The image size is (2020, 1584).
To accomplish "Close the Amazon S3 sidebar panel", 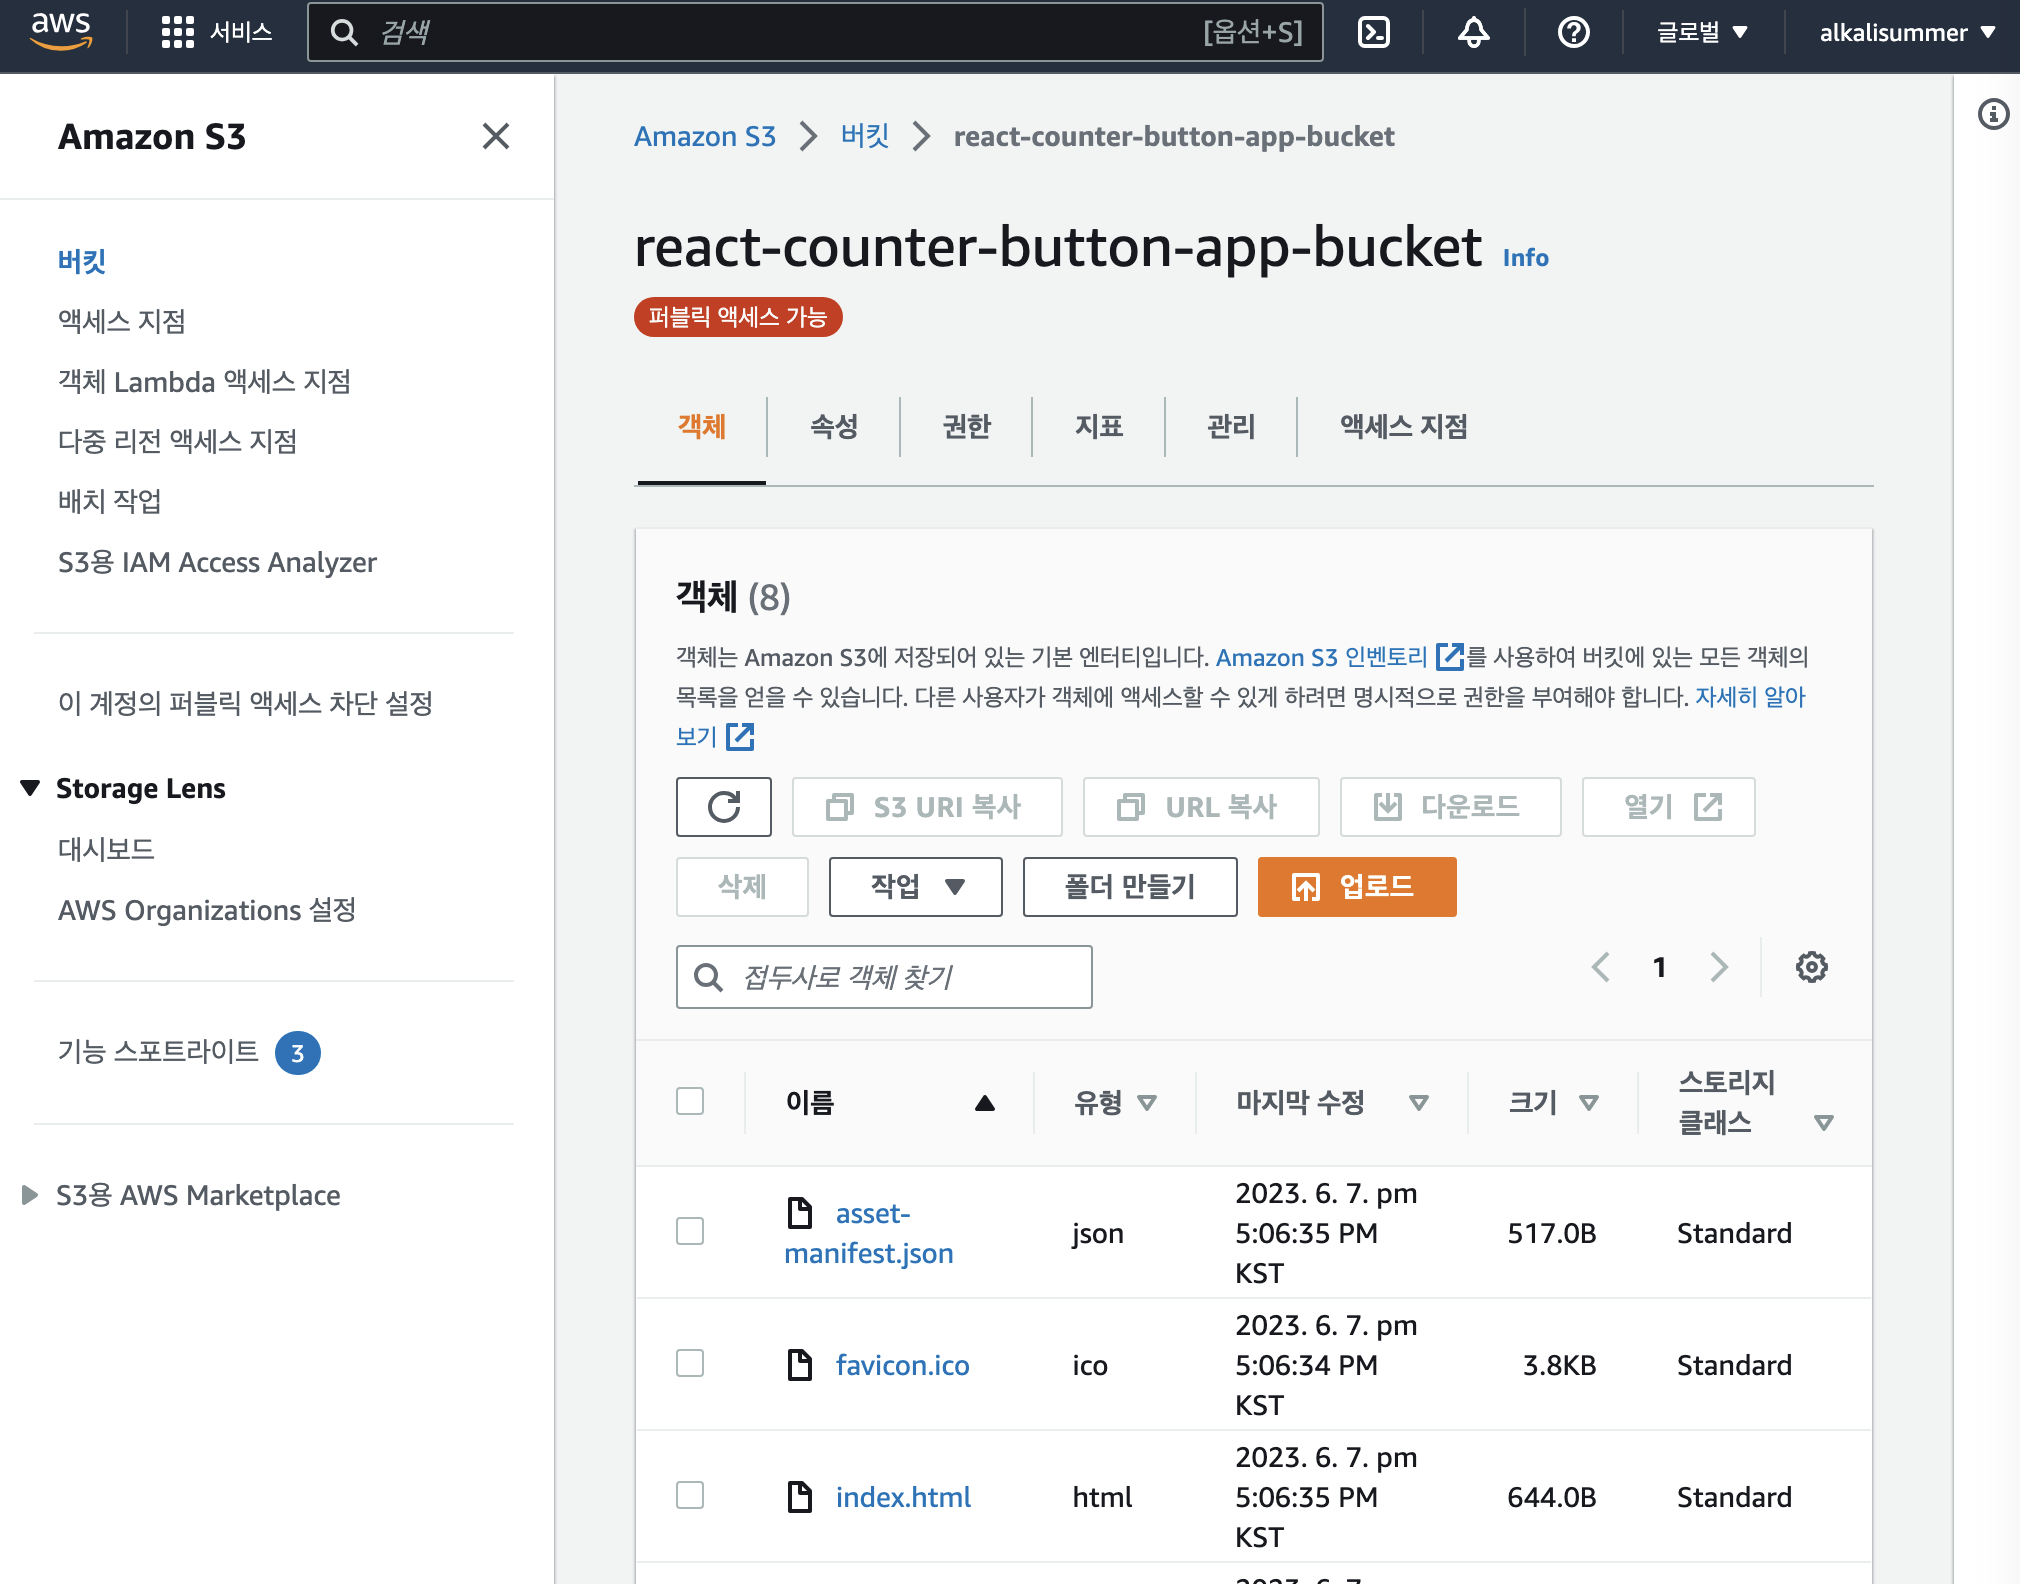I will [496, 136].
